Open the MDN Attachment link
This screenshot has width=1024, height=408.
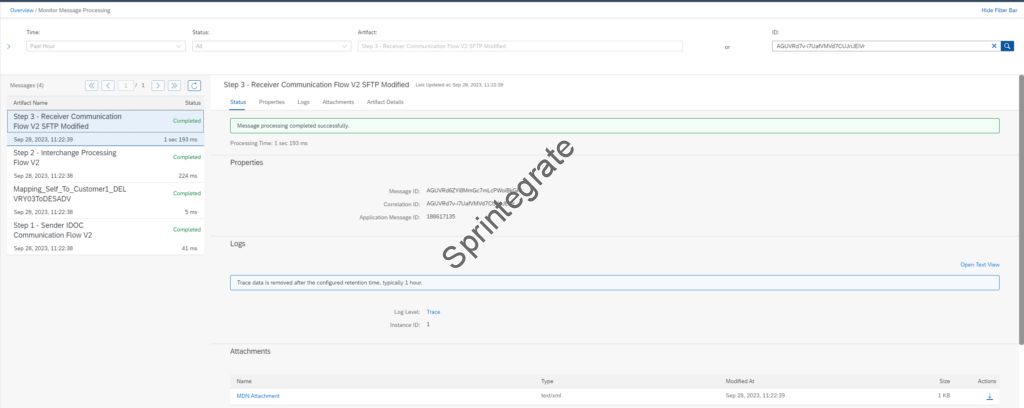(x=258, y=396)
